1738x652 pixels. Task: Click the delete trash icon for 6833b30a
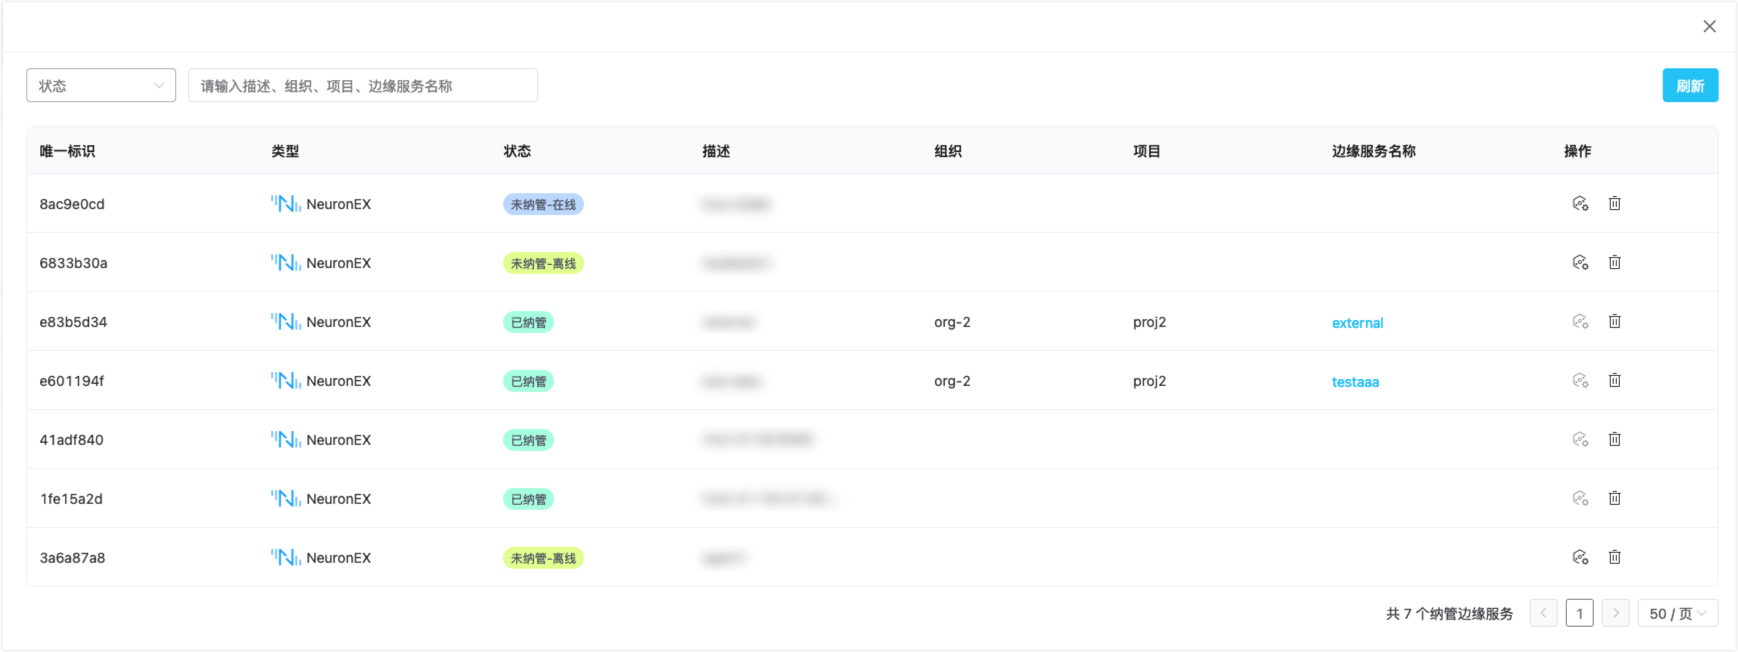click(1615, 262)
